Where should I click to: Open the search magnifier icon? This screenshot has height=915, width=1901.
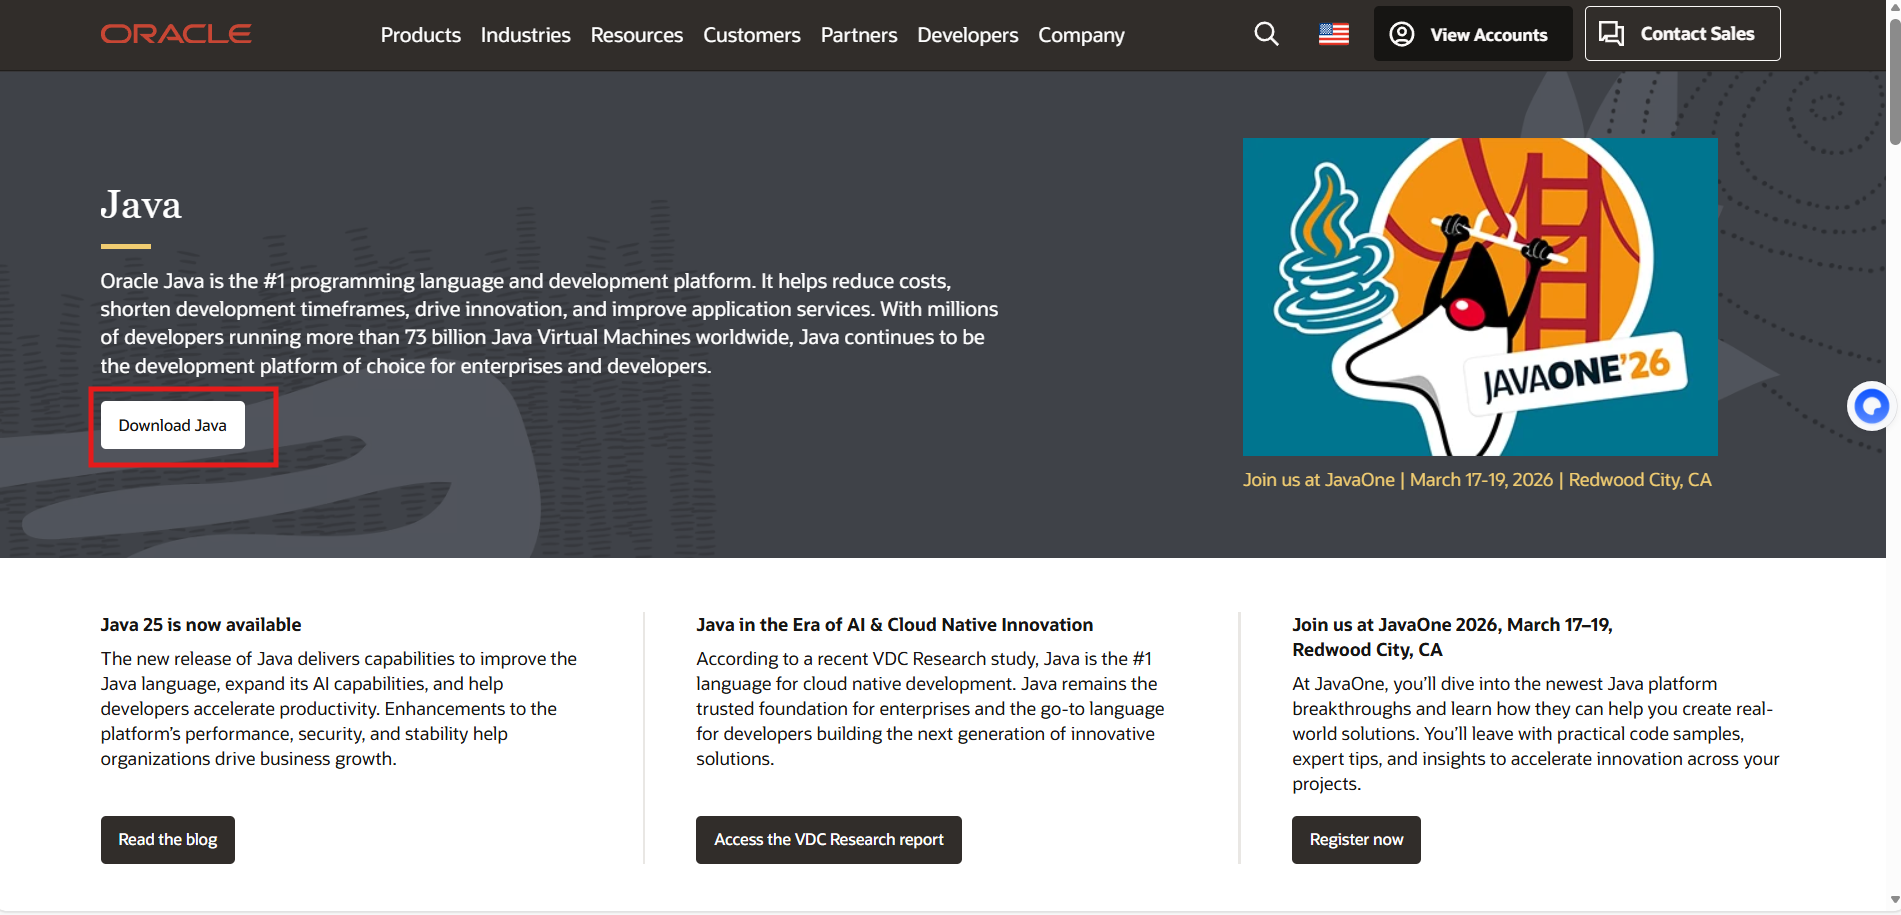point(1266,34)
